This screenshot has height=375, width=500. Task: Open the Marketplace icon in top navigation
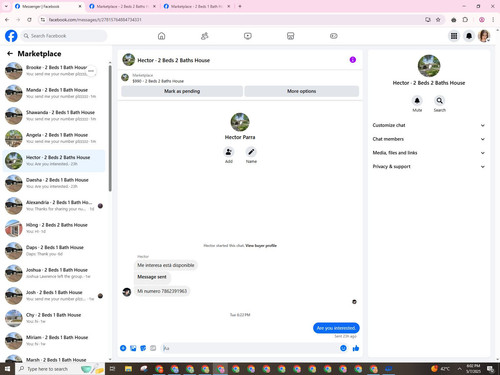pos(291,36)
